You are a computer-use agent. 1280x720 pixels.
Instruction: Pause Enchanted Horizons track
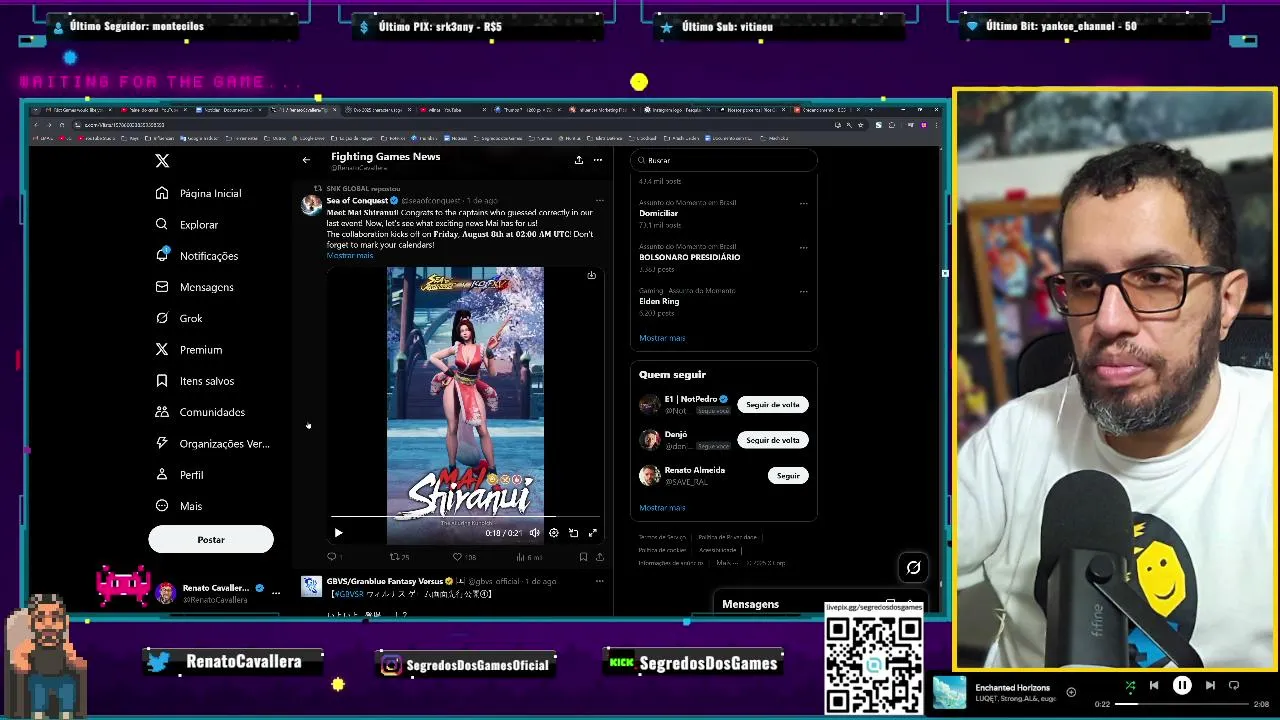[x=1182, y=686]
